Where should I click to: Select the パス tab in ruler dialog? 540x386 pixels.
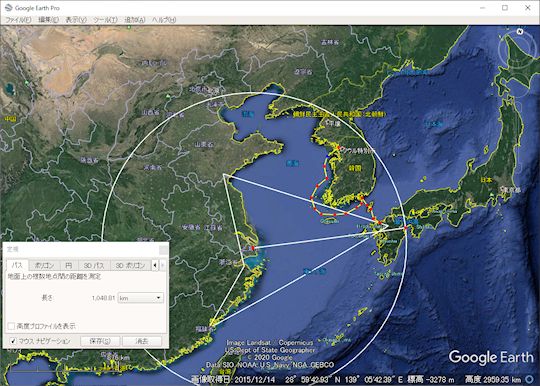tap(17, 265)
